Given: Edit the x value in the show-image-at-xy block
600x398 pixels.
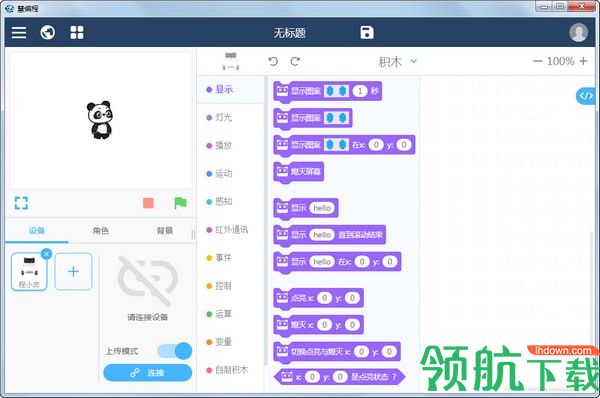Looking at the screenshot, I should (376, 145).
